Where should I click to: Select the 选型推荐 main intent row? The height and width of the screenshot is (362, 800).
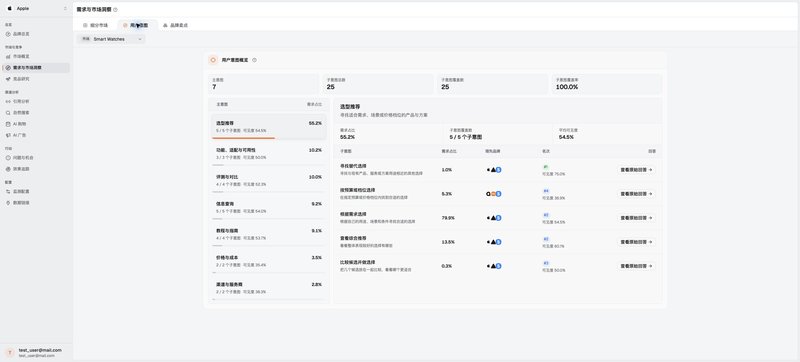tap(268, 127)
